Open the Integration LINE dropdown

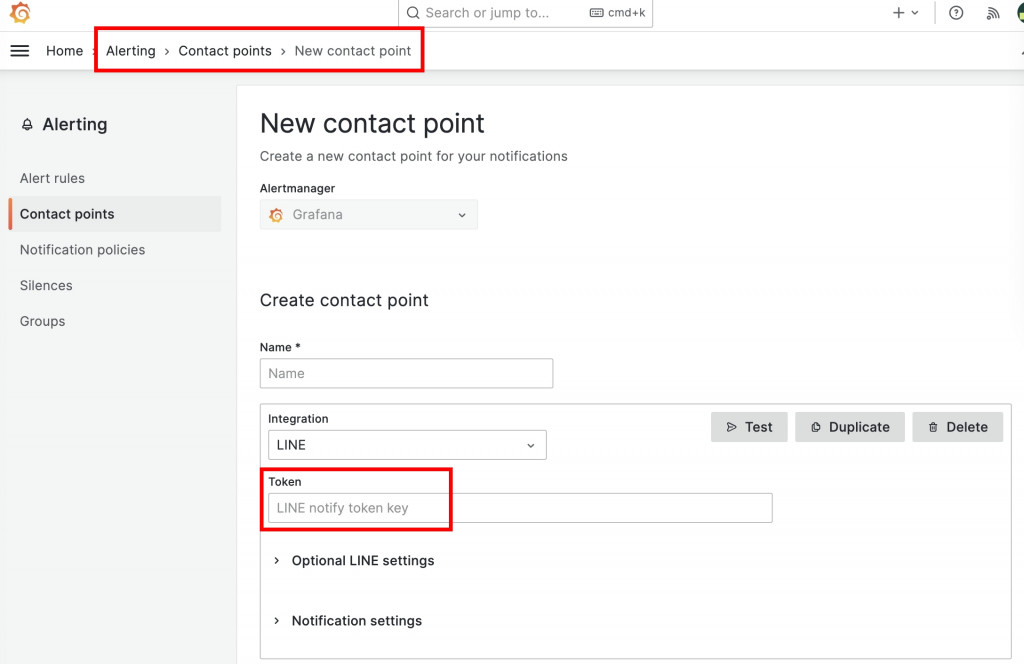(x=407, y=445)
